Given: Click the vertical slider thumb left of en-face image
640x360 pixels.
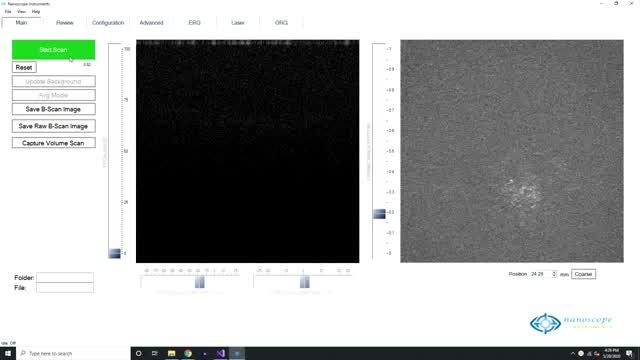Looking at the screenshot, I should pyautogui.click(x=379, y=213).
